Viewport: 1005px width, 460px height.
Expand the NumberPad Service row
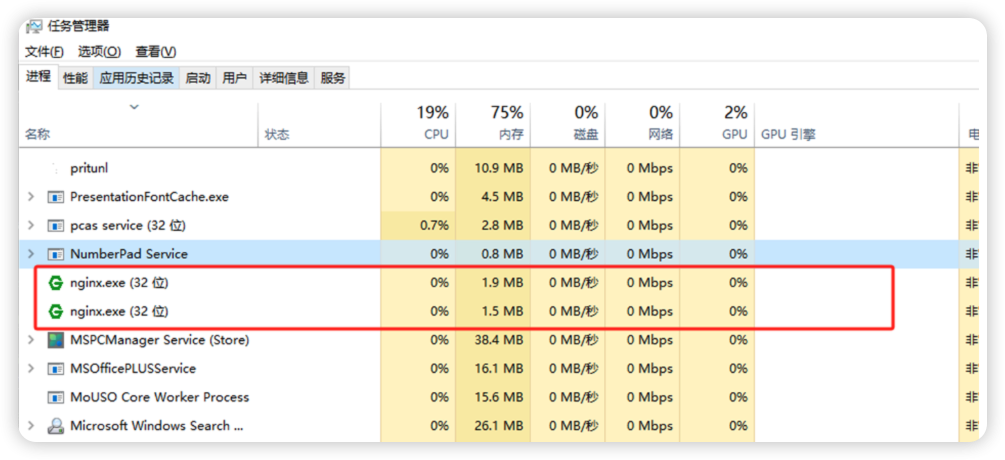click(x=31, y=254)
